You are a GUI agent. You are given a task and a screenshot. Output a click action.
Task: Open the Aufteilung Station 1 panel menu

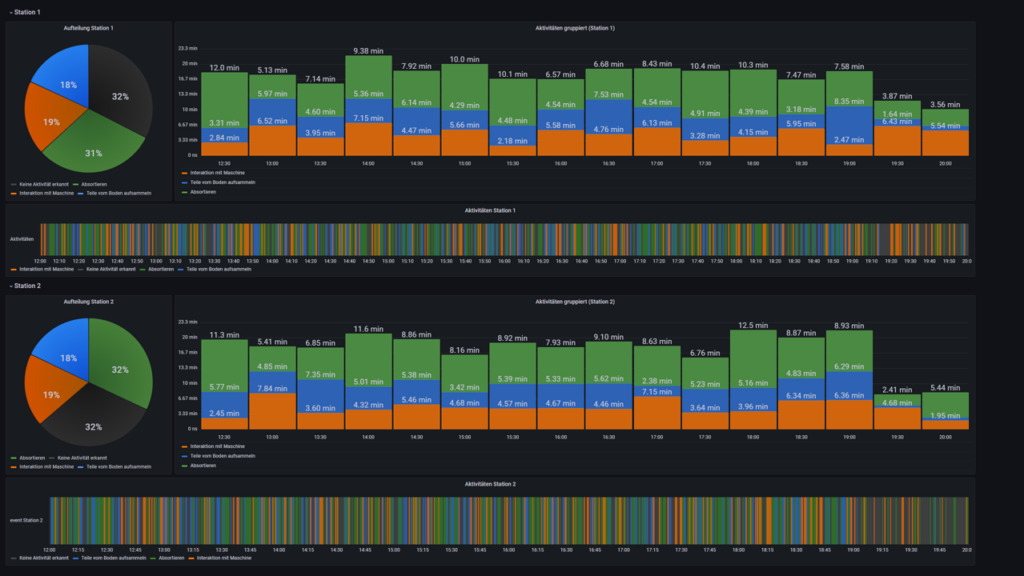coord(89,28)
